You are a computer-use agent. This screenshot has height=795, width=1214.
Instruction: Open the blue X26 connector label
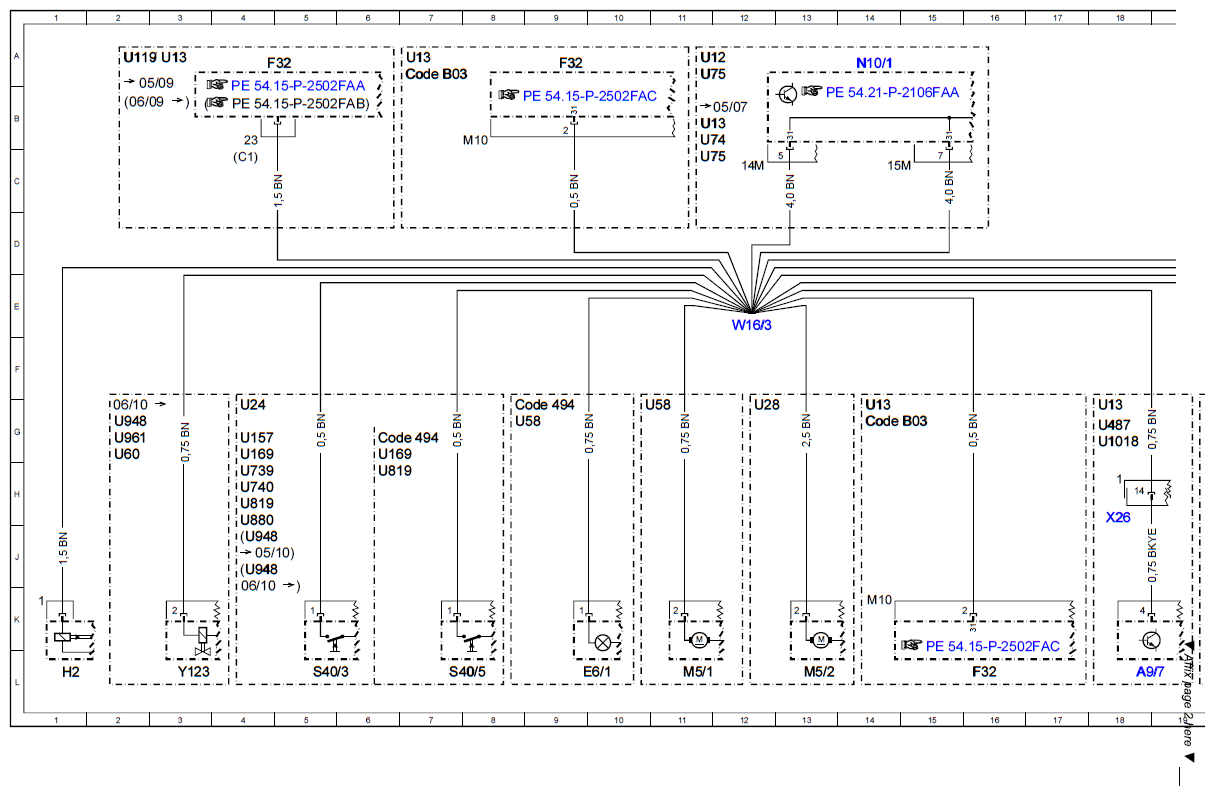[x=1118, y=518]
